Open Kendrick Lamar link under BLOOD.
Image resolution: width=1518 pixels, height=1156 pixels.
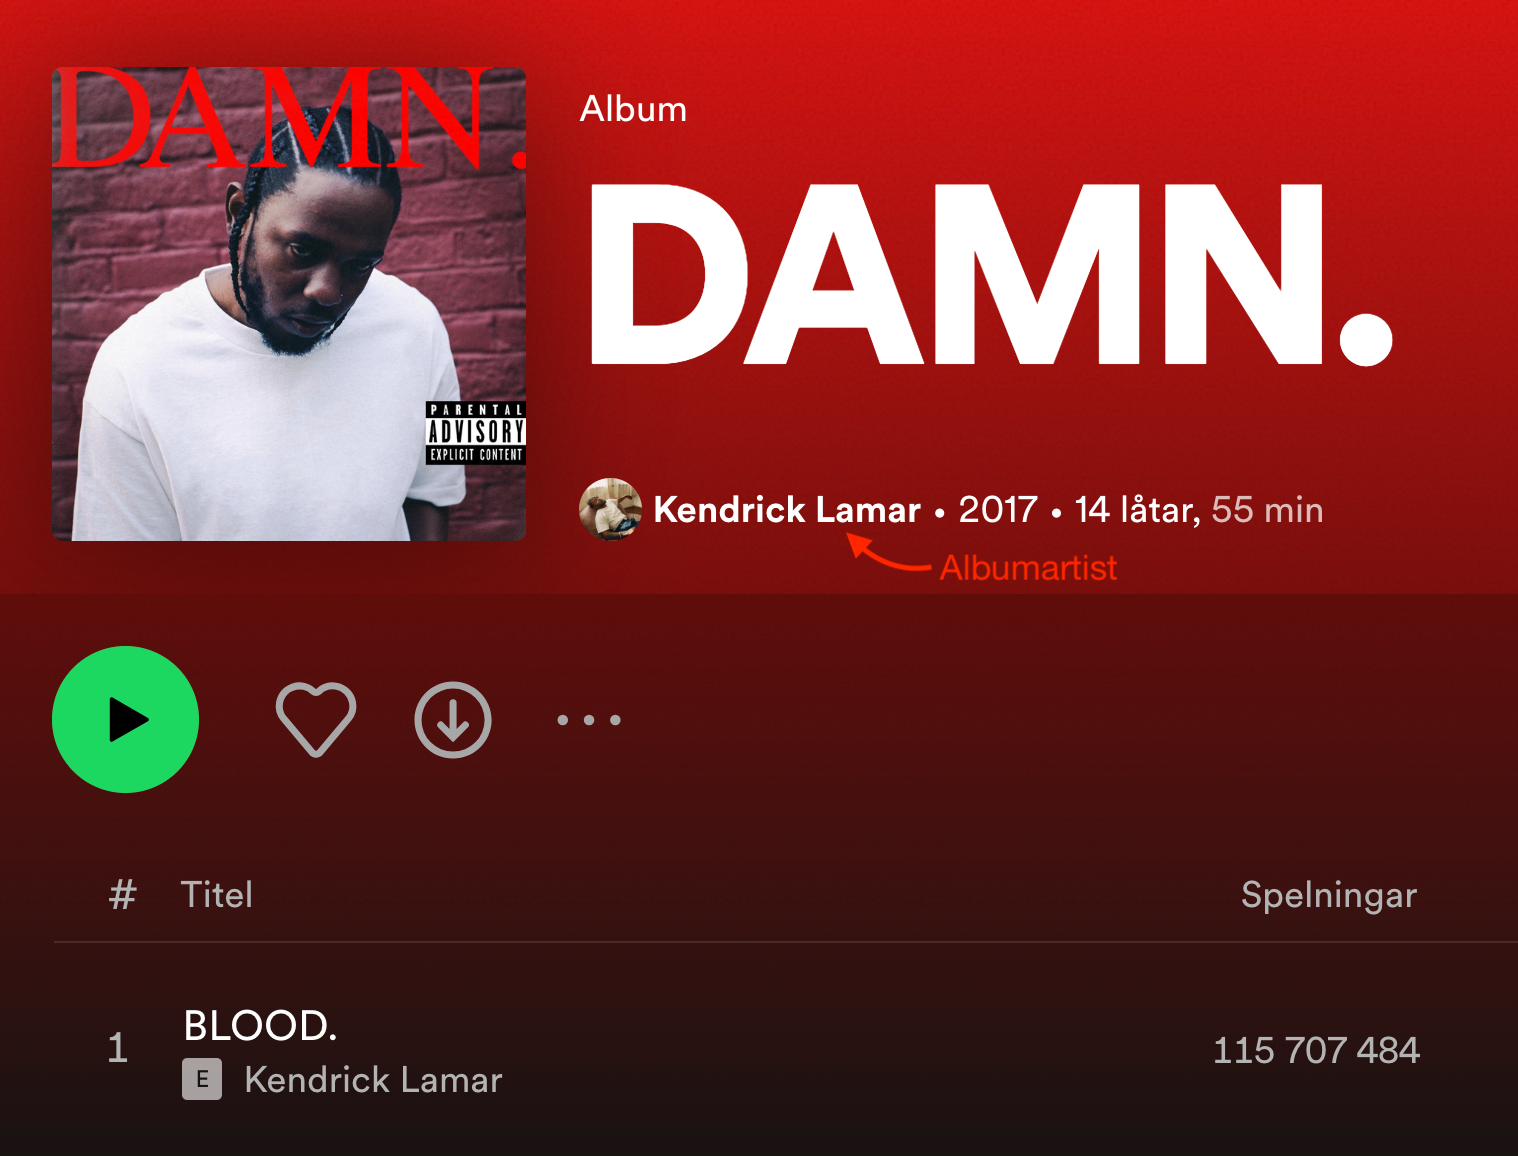[373, 1080]
